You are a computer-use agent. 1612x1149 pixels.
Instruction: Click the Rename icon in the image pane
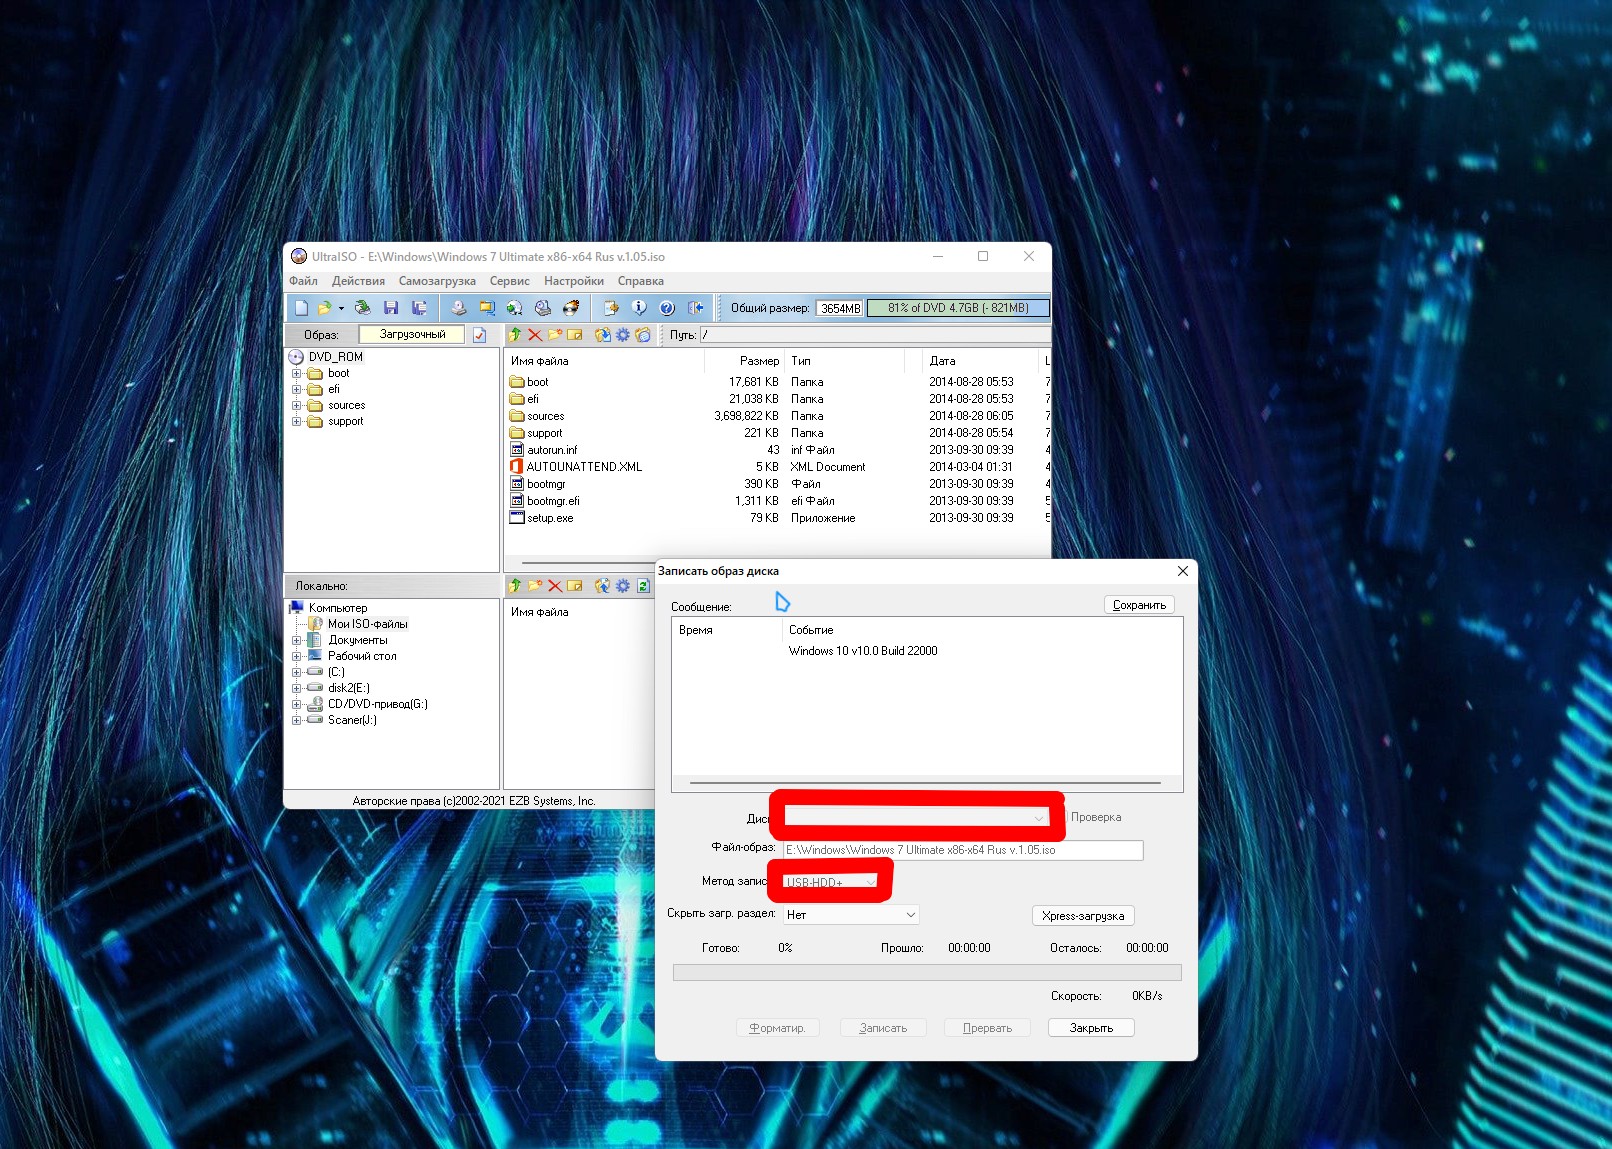coord(575,335)
